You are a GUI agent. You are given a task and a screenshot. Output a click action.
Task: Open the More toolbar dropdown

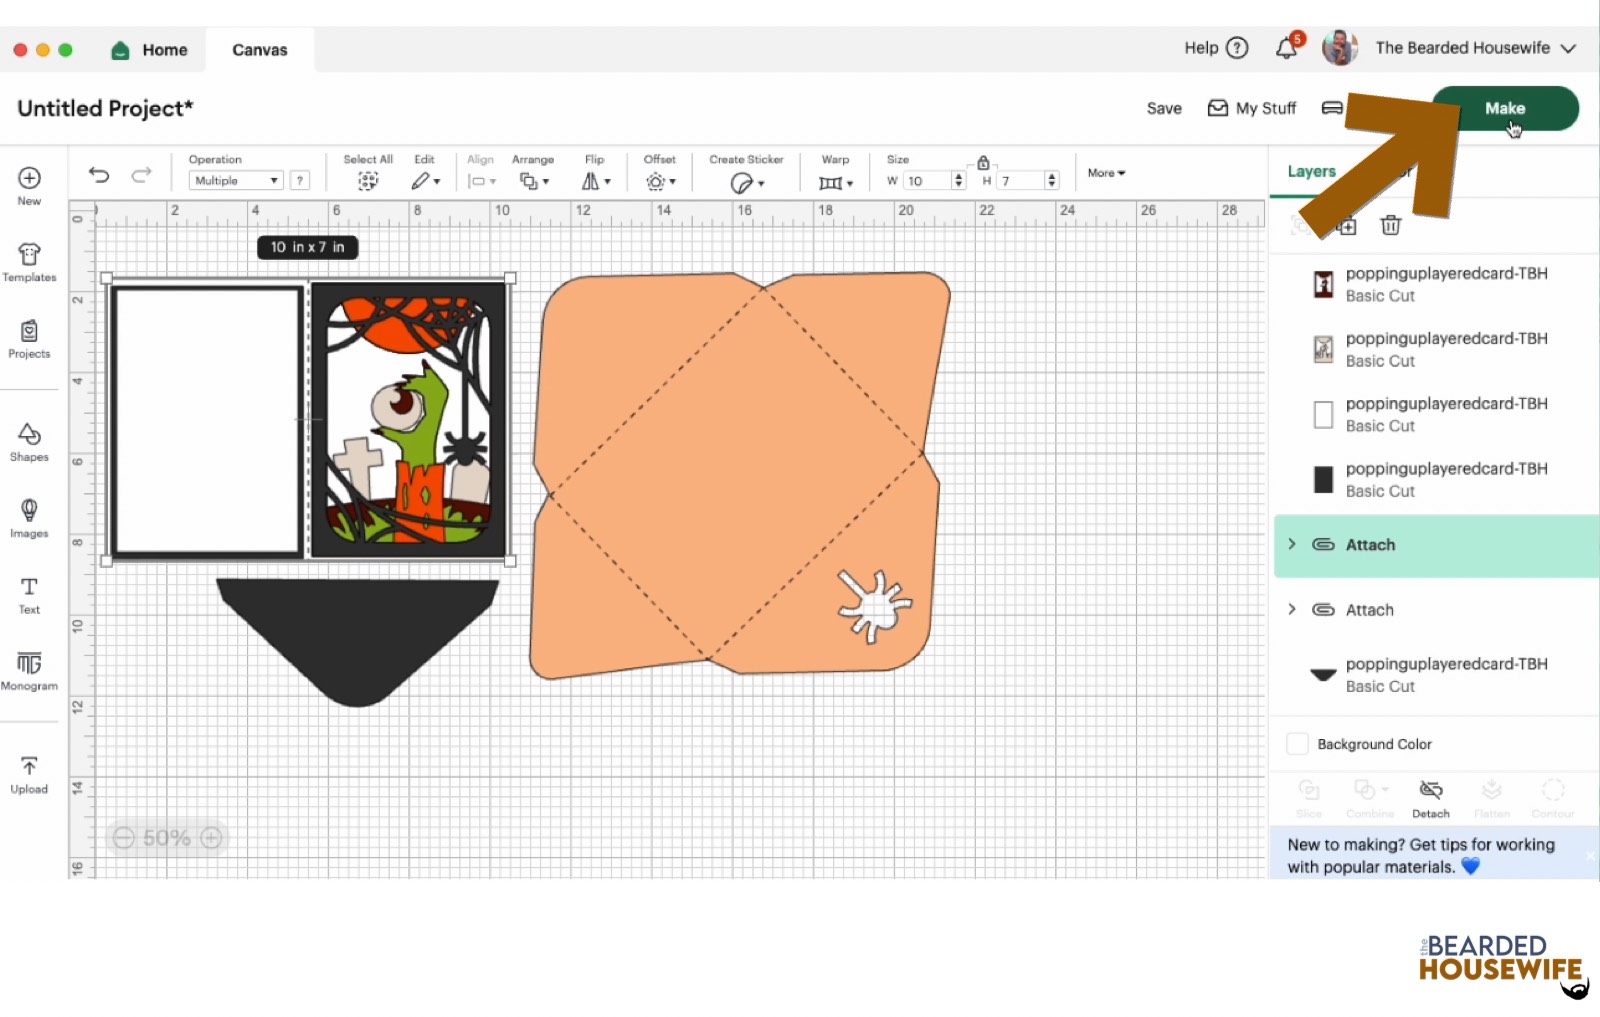1106,173
